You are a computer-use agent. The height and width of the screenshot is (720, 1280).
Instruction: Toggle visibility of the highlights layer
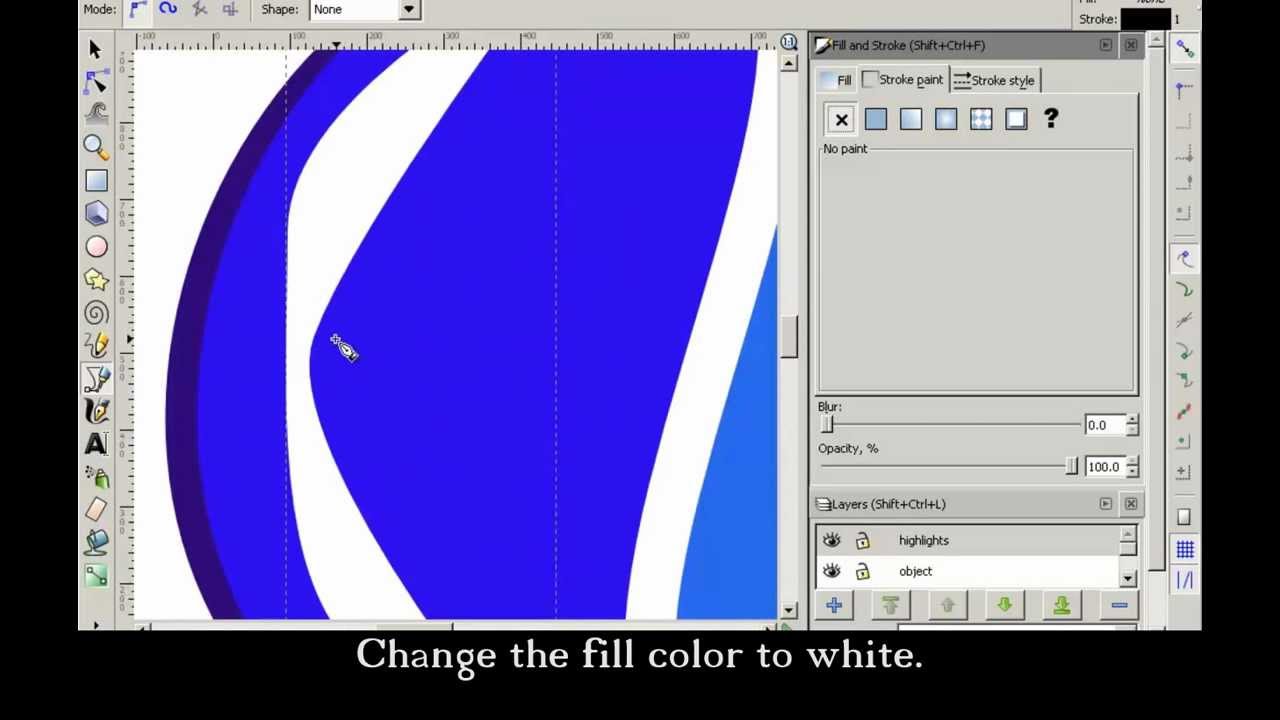coord(832,540)
